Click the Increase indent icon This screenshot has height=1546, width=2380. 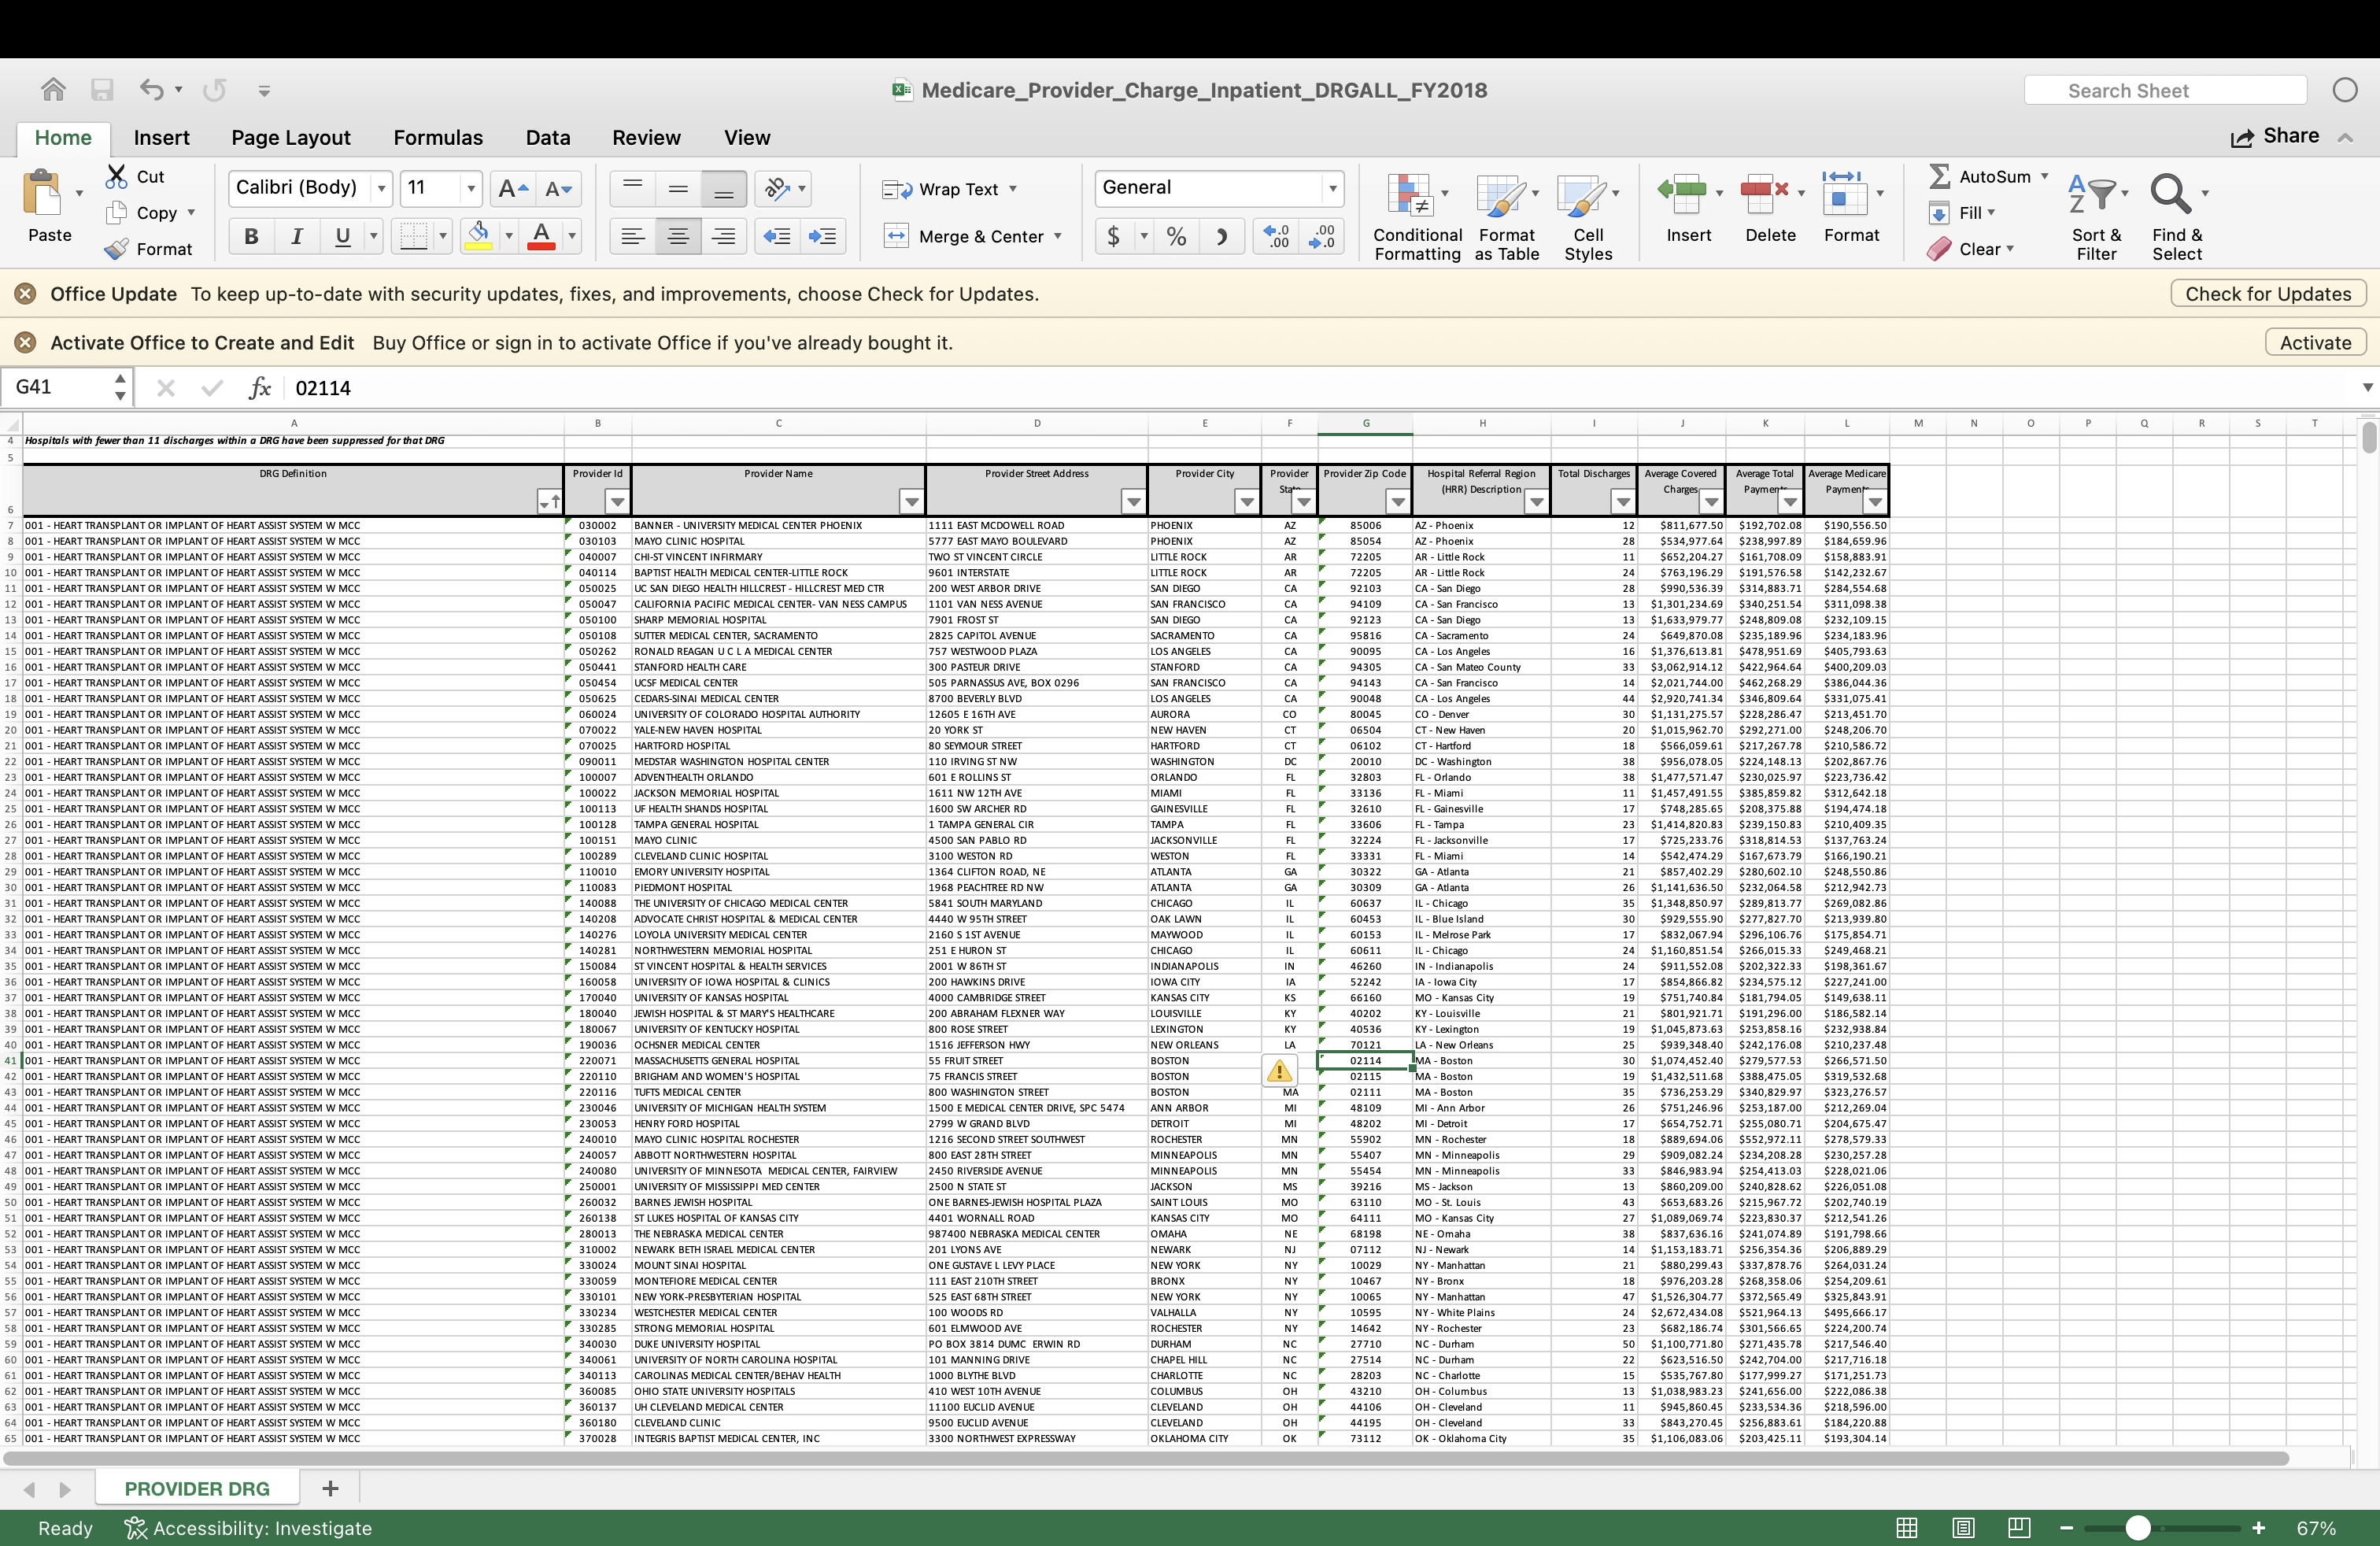(x=822, y=236)
